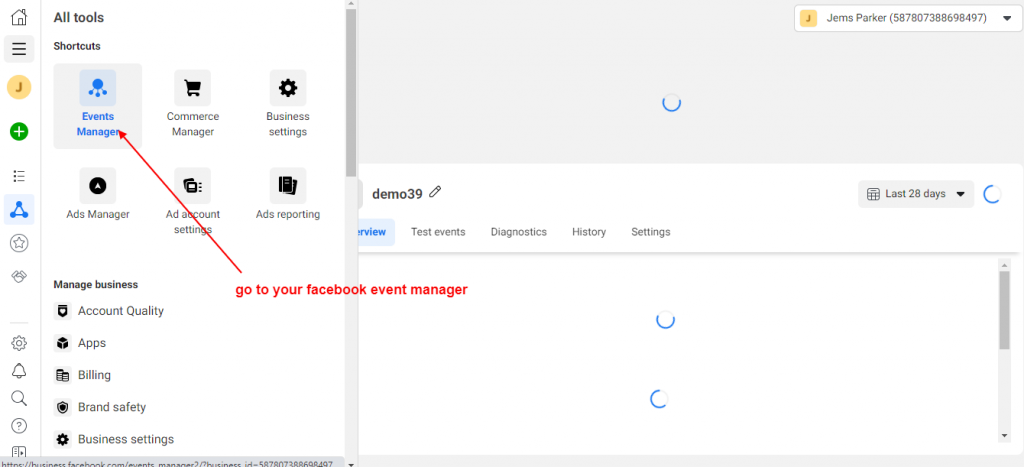Open the handshake partner integrations icon
The width and height of the screenshot is (1024, 467).
pos(19,276)
